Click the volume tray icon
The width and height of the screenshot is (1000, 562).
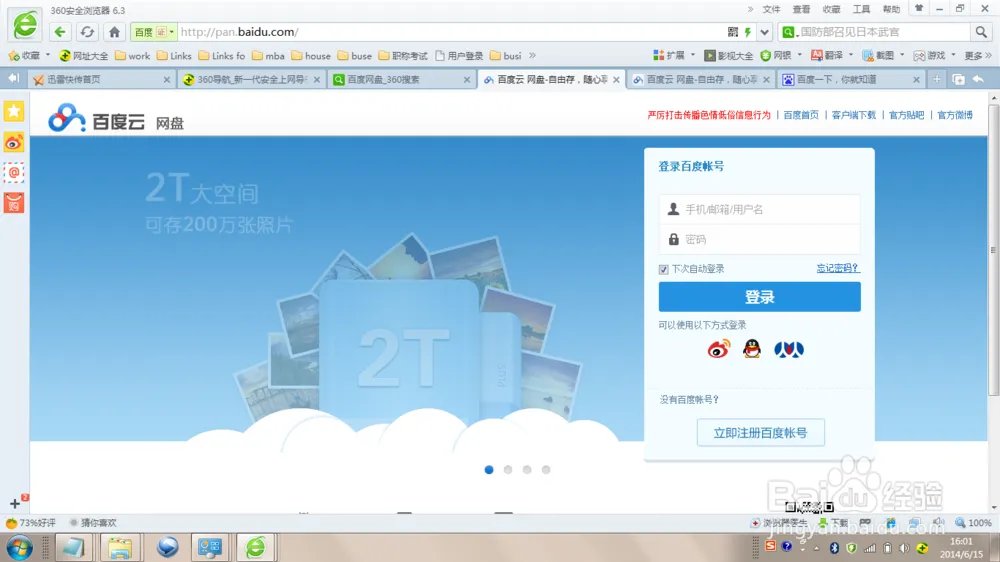tap(904, 548)
